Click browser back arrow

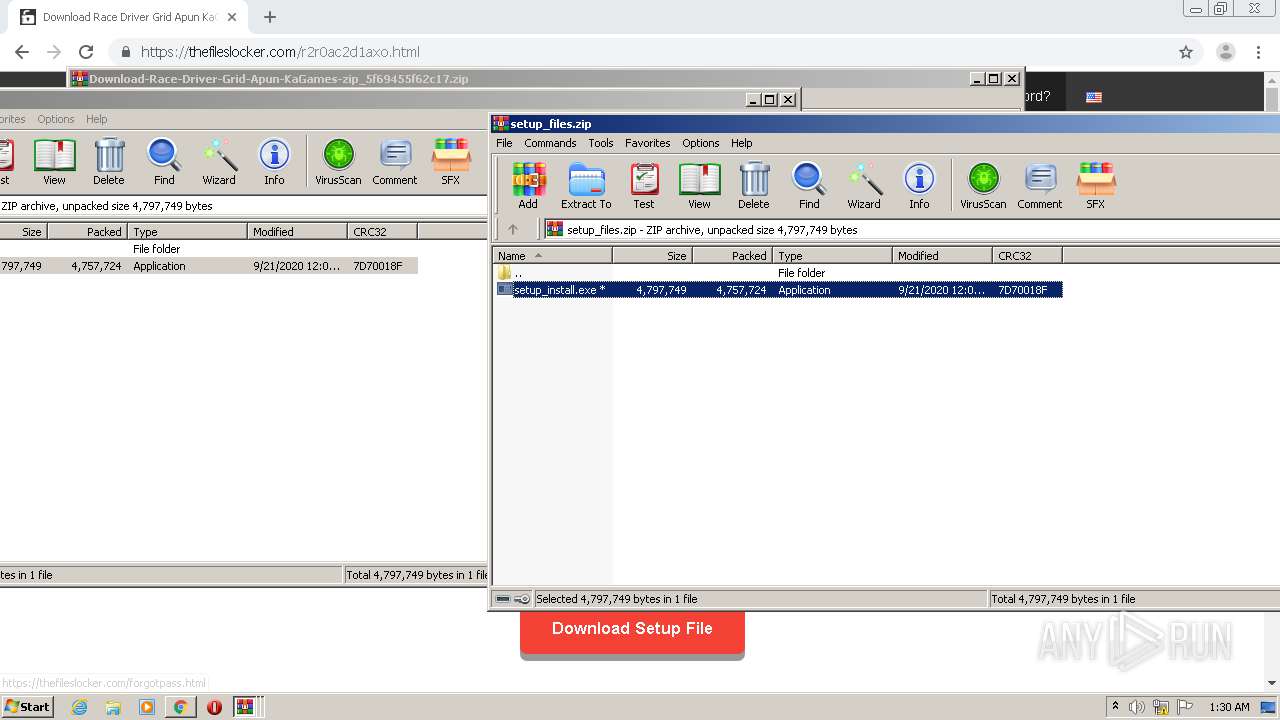coord(22,52)
